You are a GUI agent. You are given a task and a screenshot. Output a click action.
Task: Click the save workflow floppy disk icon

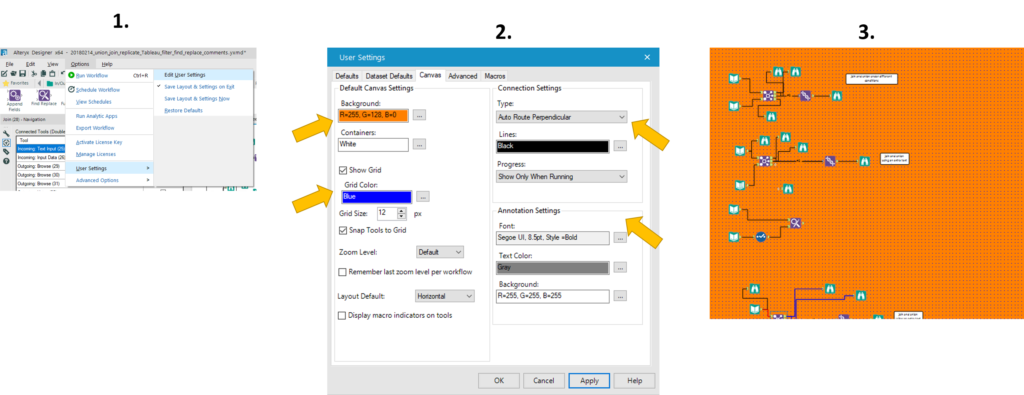click(22, 74)
